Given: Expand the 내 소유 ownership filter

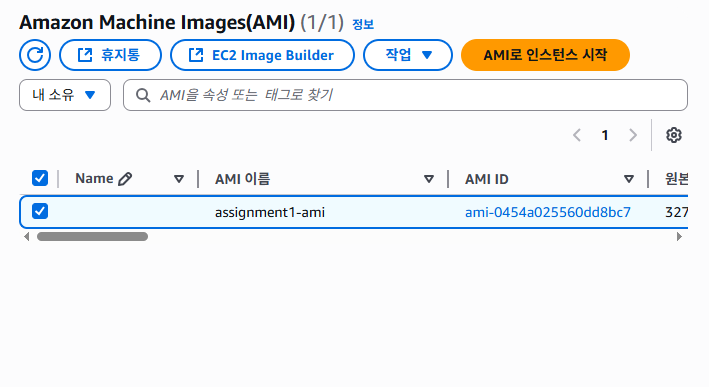Looking at the screenshot, I should pos(65,95).
